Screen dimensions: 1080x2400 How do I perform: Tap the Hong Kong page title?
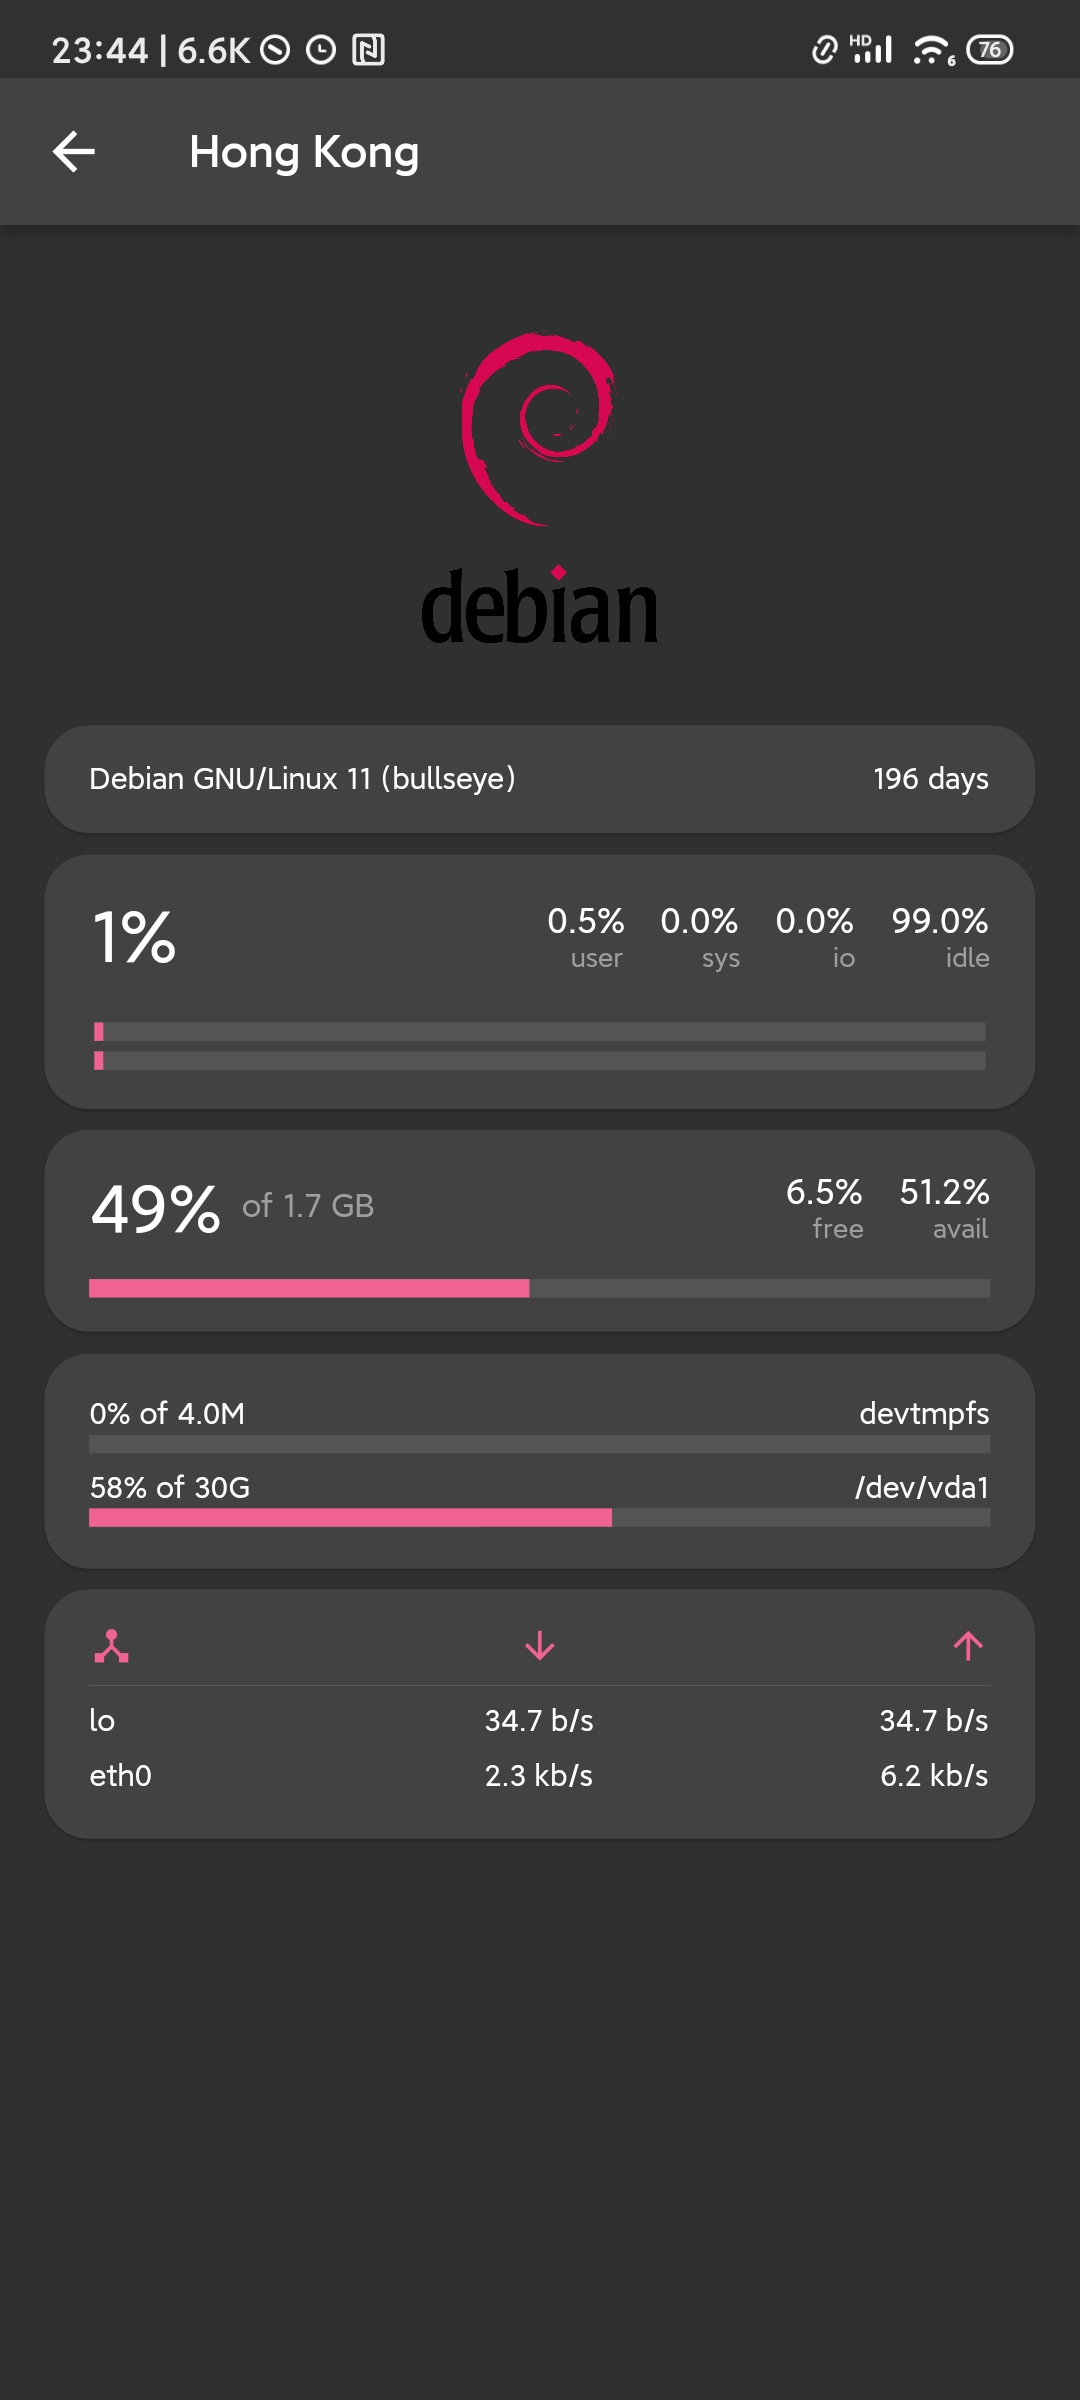tap(304, 152)
